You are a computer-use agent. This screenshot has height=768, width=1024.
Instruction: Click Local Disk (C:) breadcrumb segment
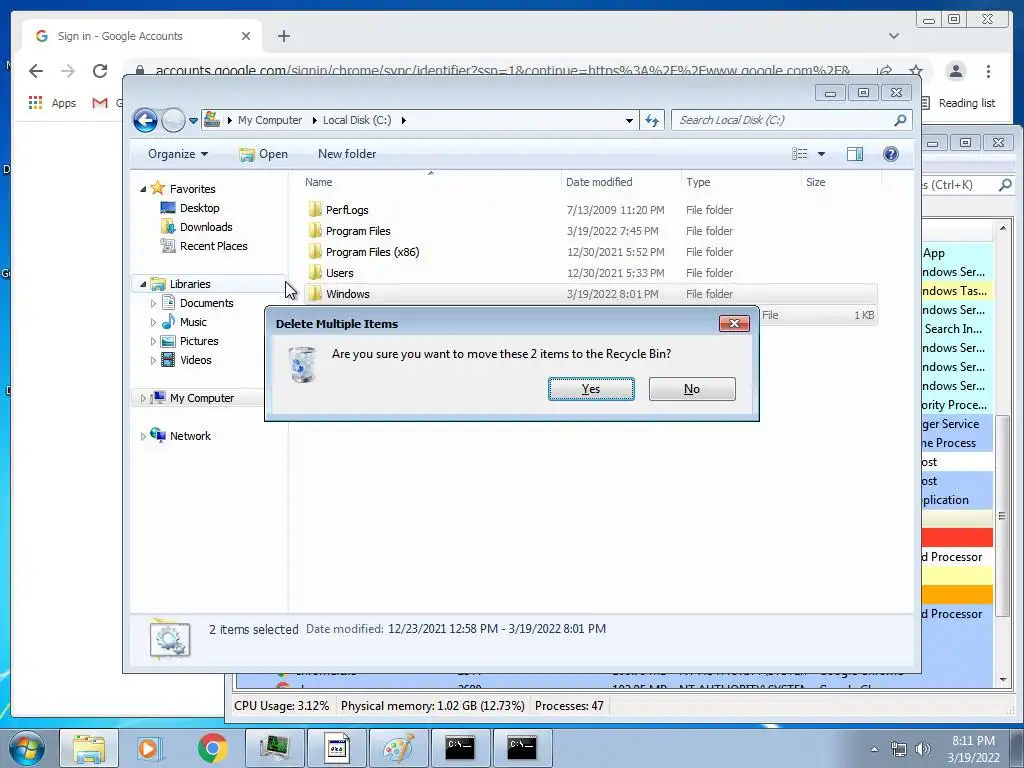click(357, 120)
